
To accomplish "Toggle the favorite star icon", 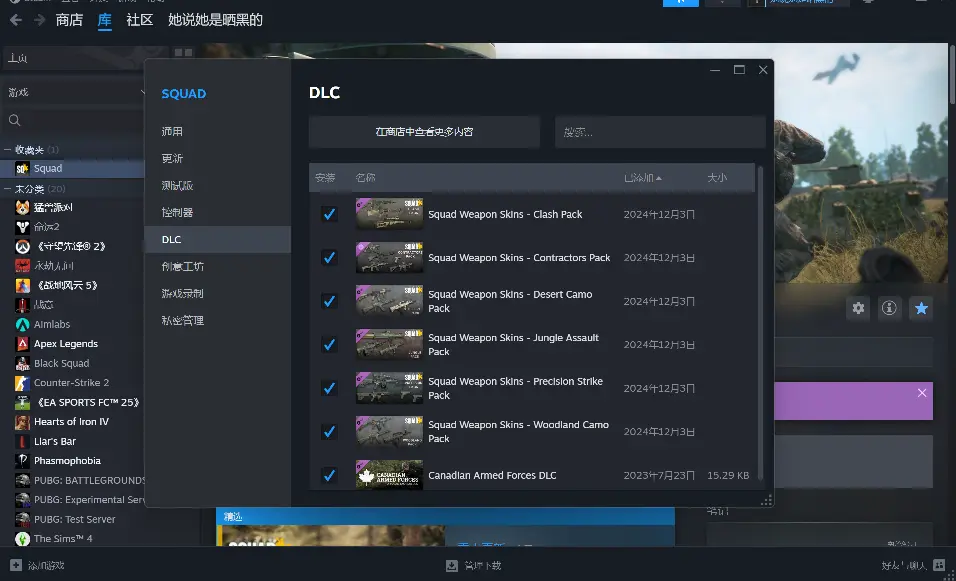I will point(921,308).
